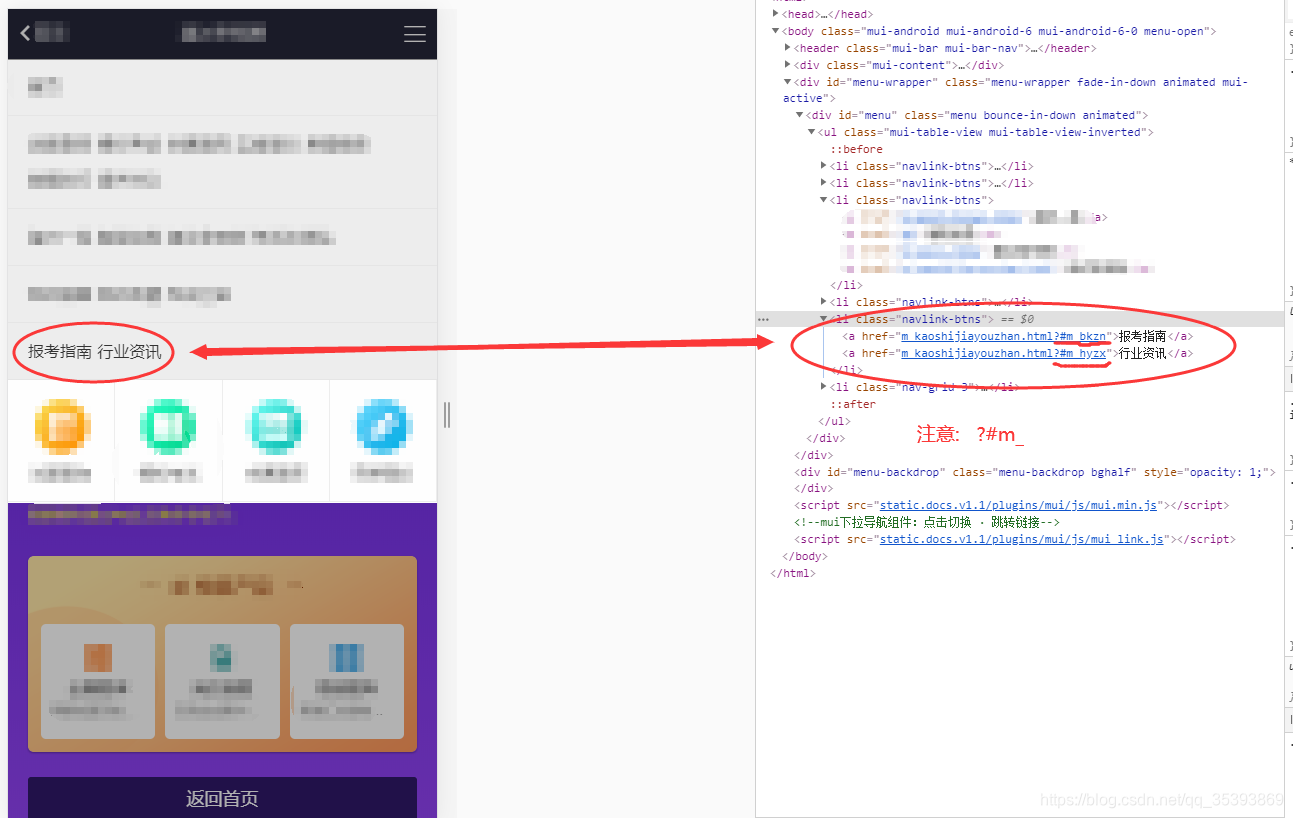Expand the first navlink-btns li node
Screen dimensions: 1293x818
(823, 165)
